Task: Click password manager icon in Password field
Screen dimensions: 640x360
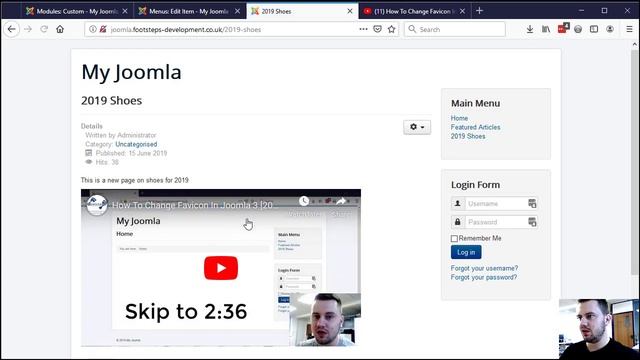Action: coord(532,222)
